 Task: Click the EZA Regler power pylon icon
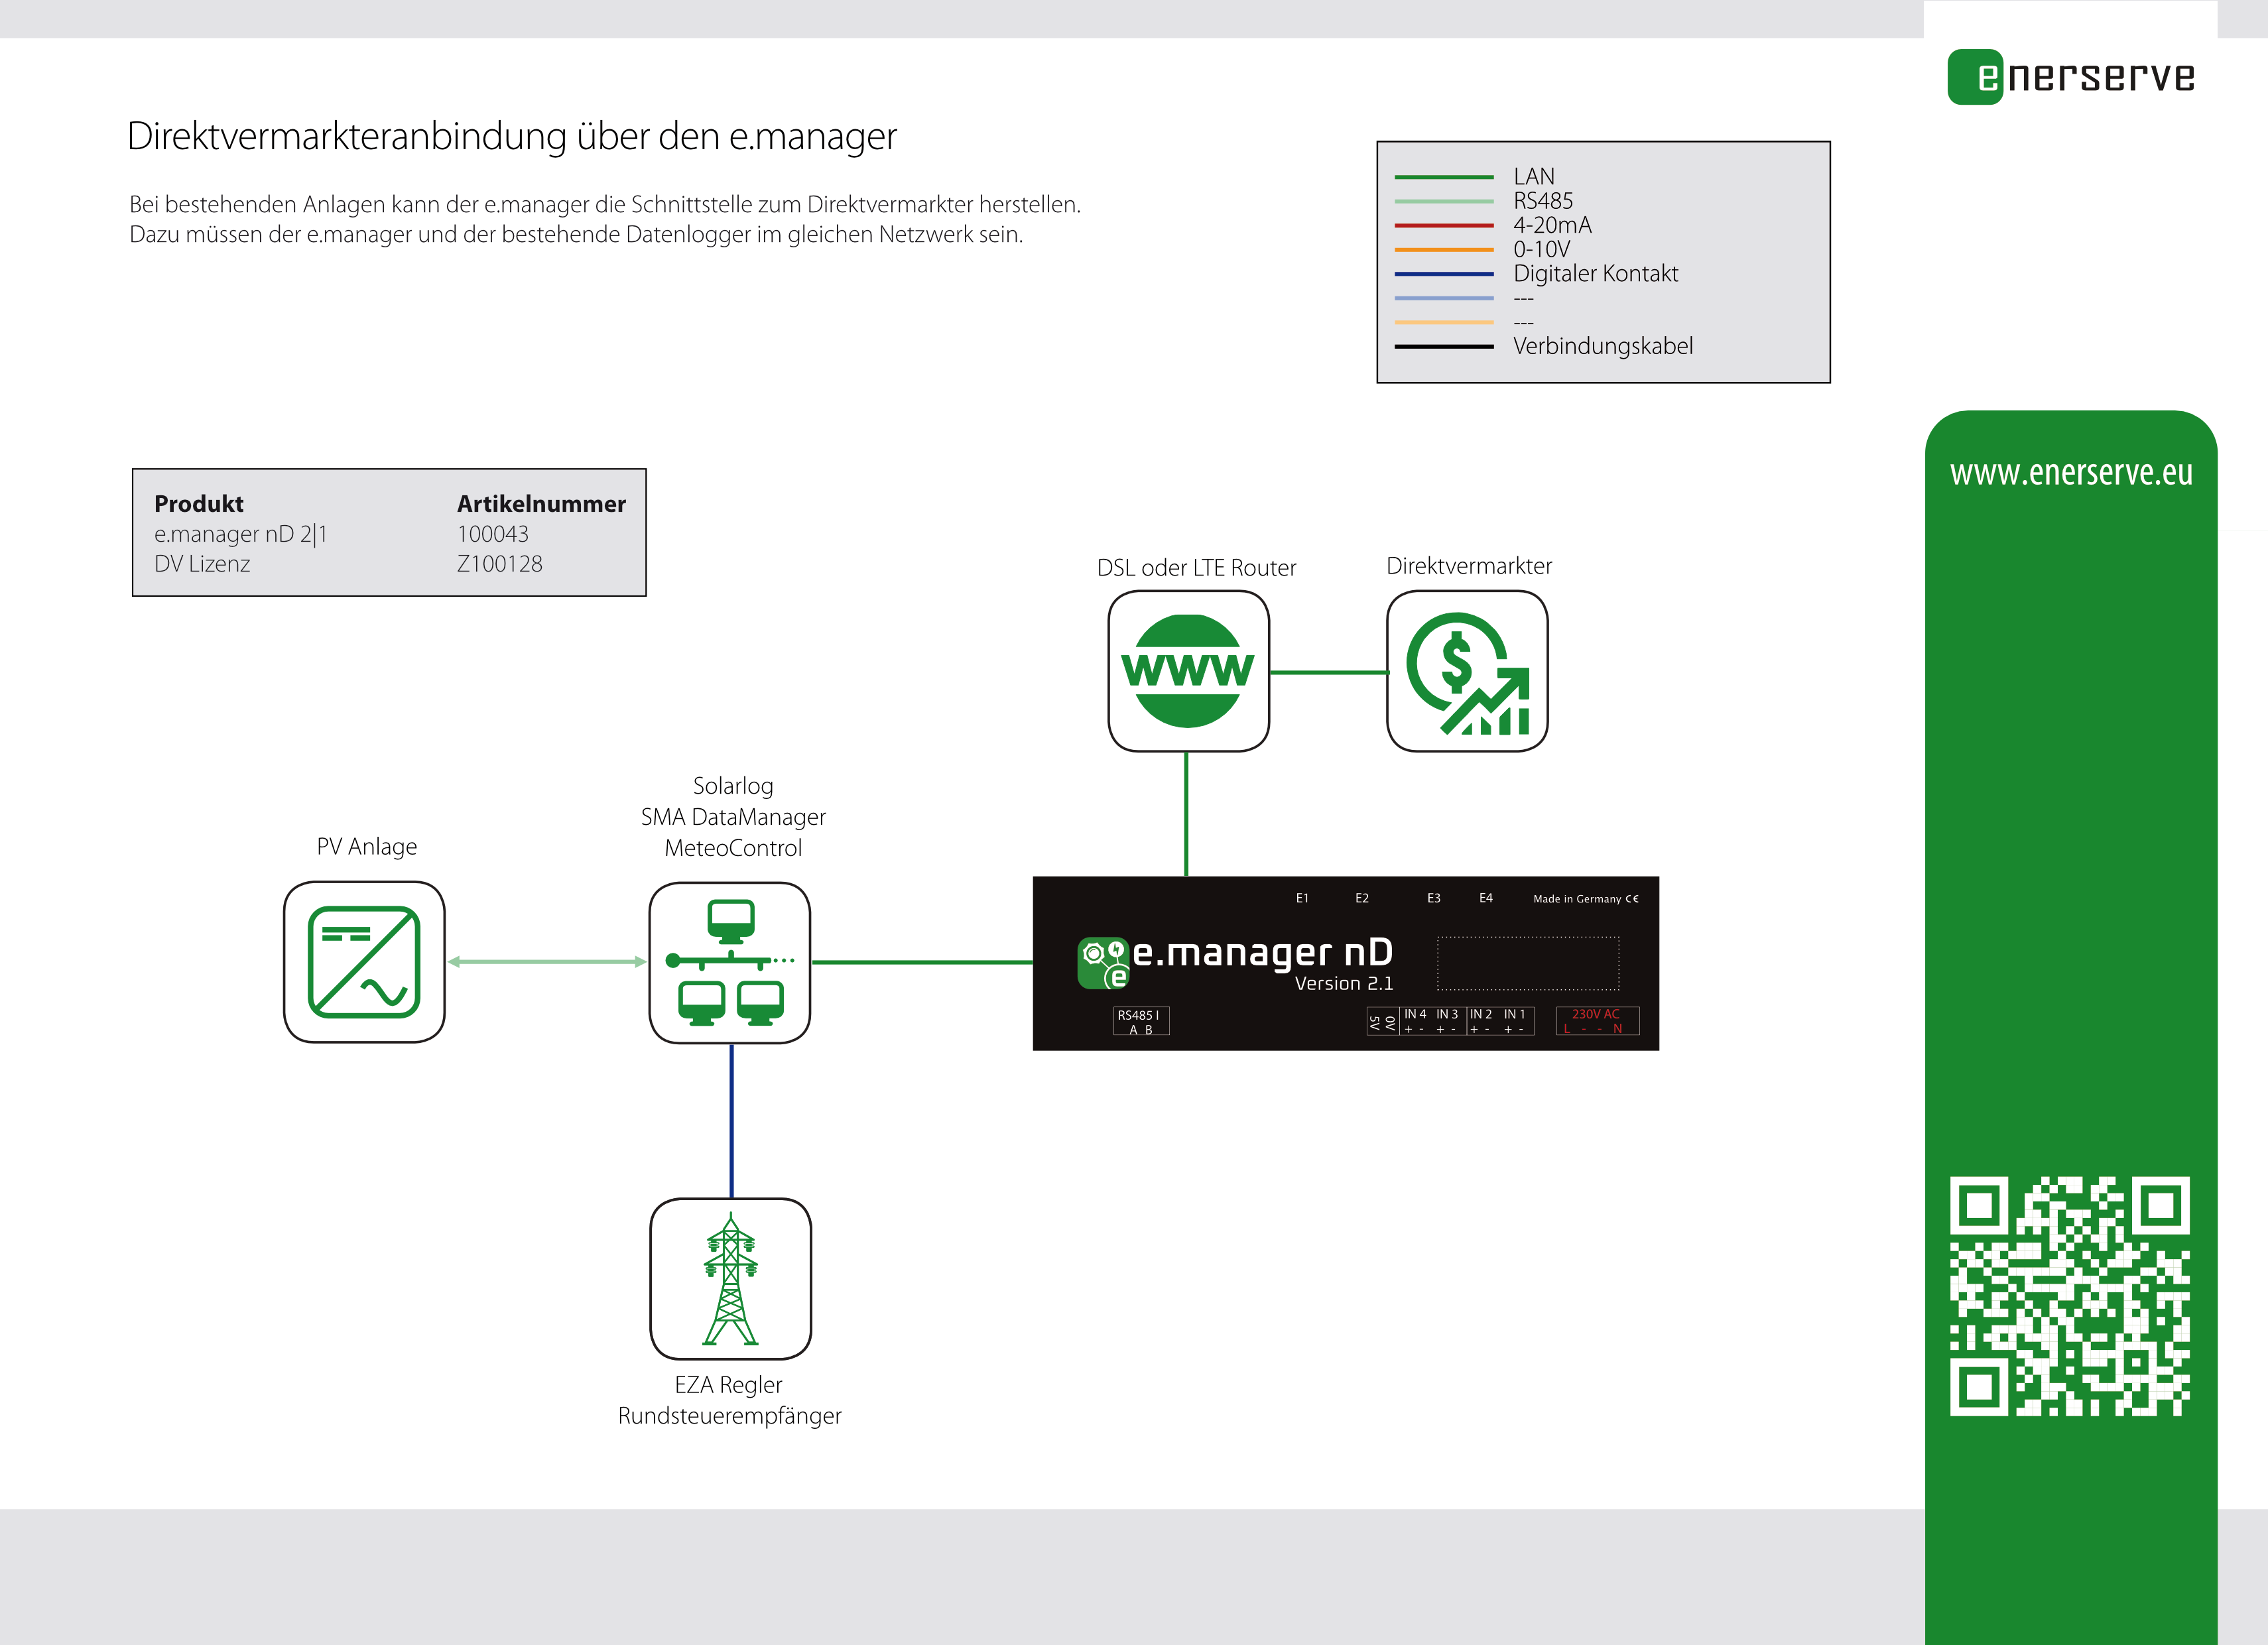click(731, 1279)
